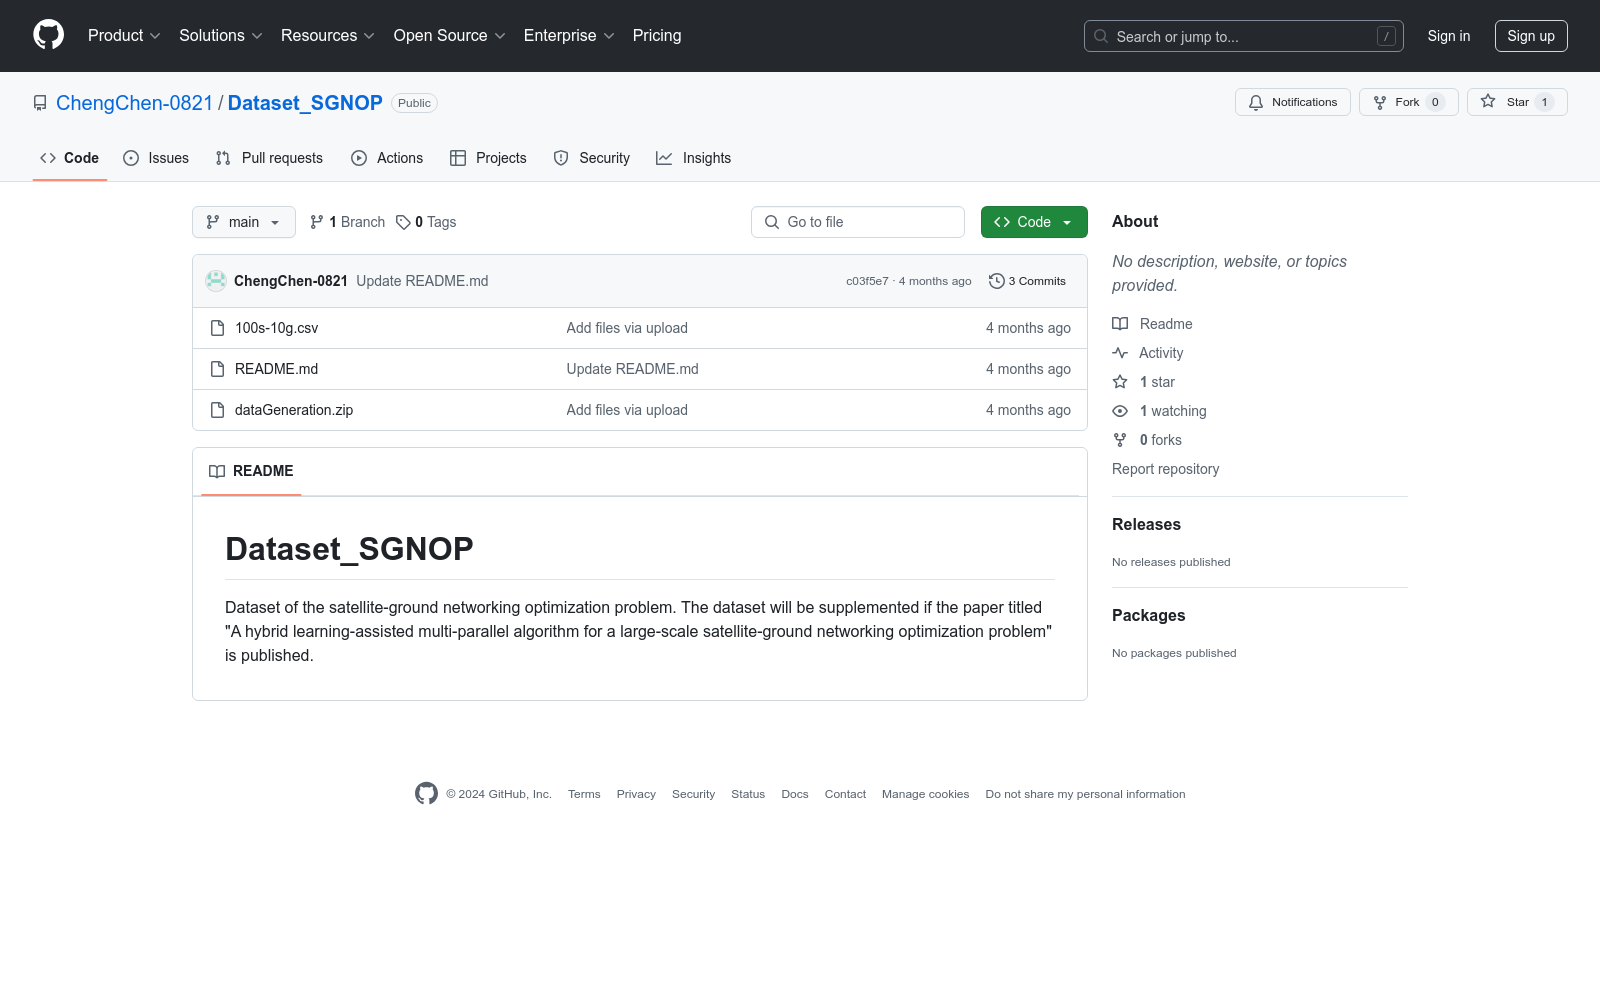Click the footer GitHub logo
The width and height of the screenshot is (1600, 1000).
[x=426, y=794]
